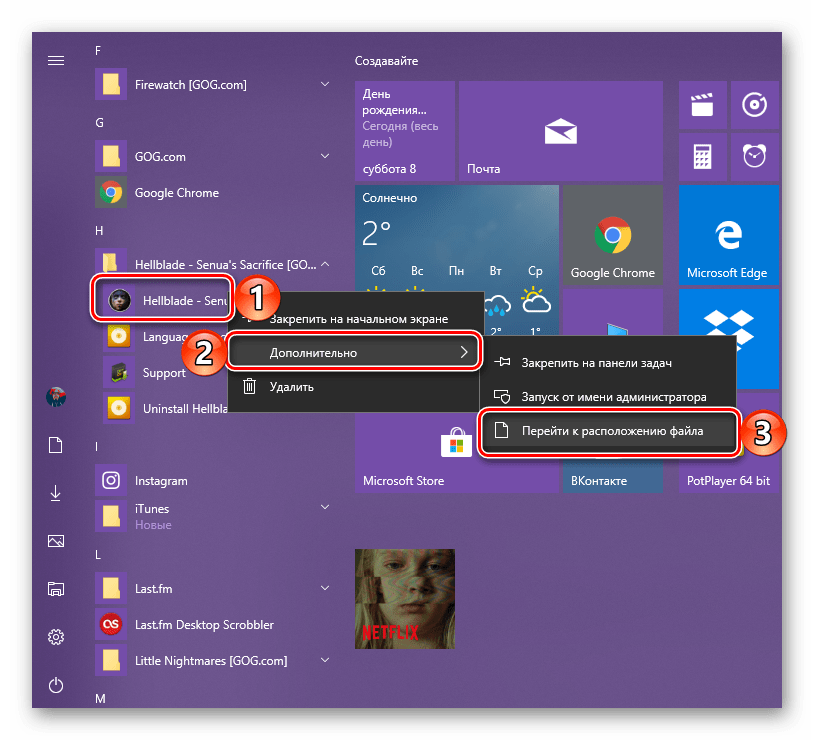Viewport: 814px width, 740px height.
Task: Launch the Calculator small tile
Action: [702, 156]
